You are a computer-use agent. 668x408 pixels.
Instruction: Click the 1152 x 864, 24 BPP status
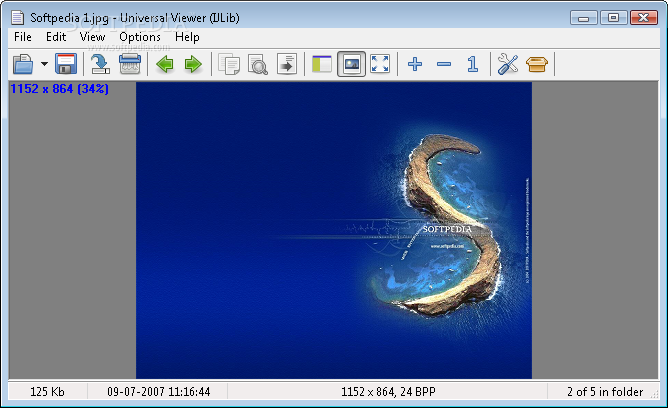[x=388, y=392]
